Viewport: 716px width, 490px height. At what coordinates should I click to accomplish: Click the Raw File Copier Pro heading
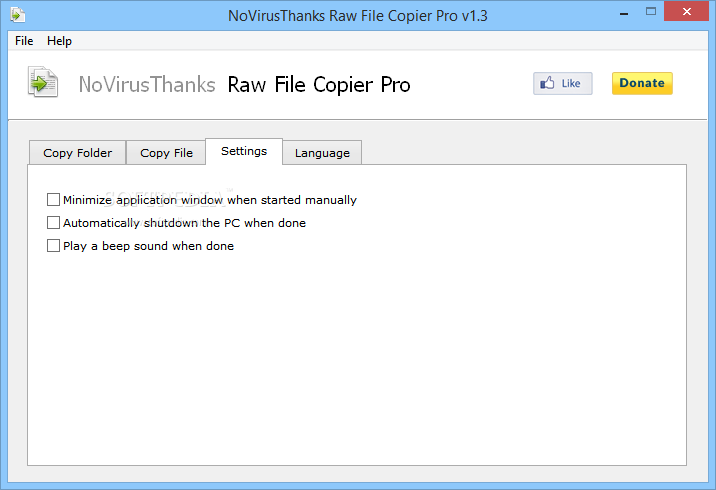pos(319,85)
